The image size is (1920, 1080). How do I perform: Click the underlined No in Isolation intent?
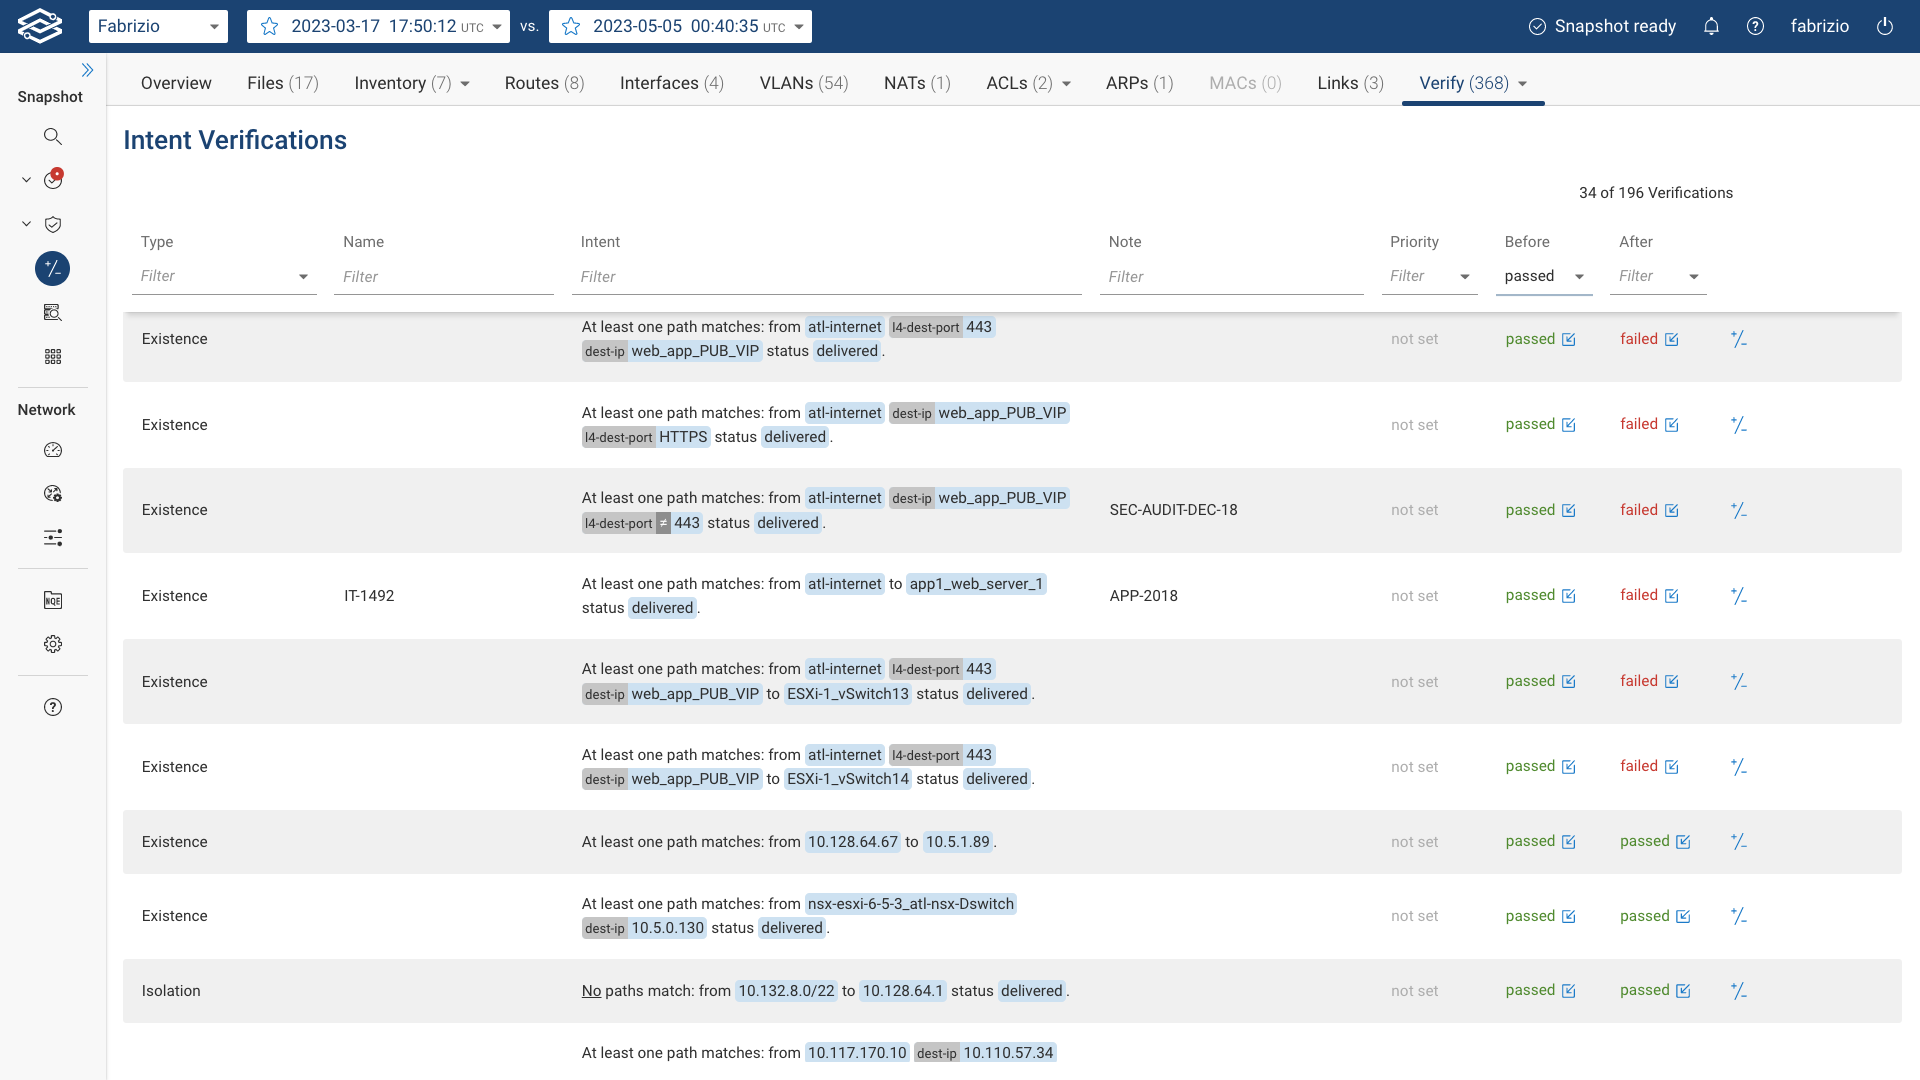coord(591,991)
